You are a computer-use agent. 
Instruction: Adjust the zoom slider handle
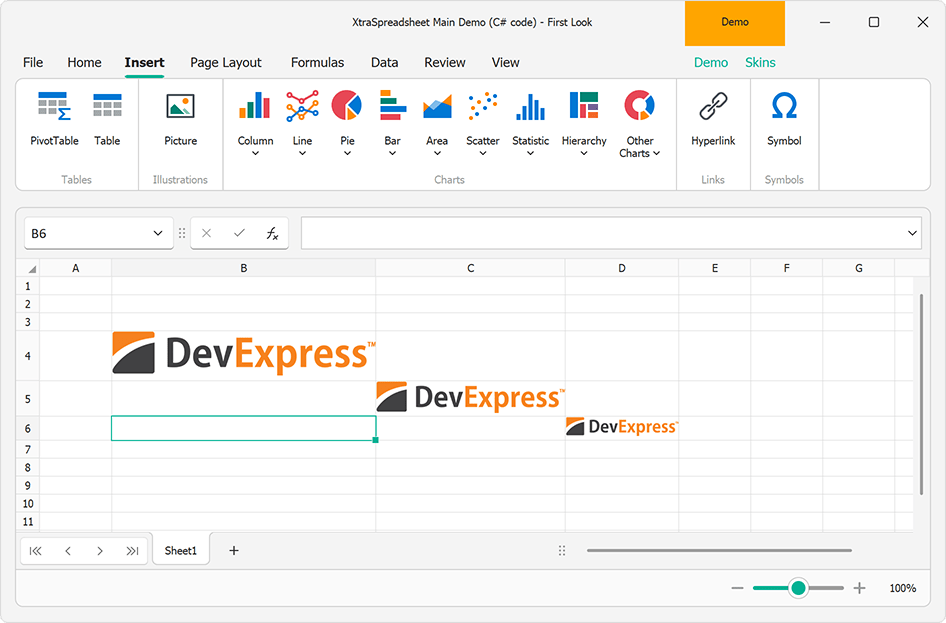click(797, 588)
